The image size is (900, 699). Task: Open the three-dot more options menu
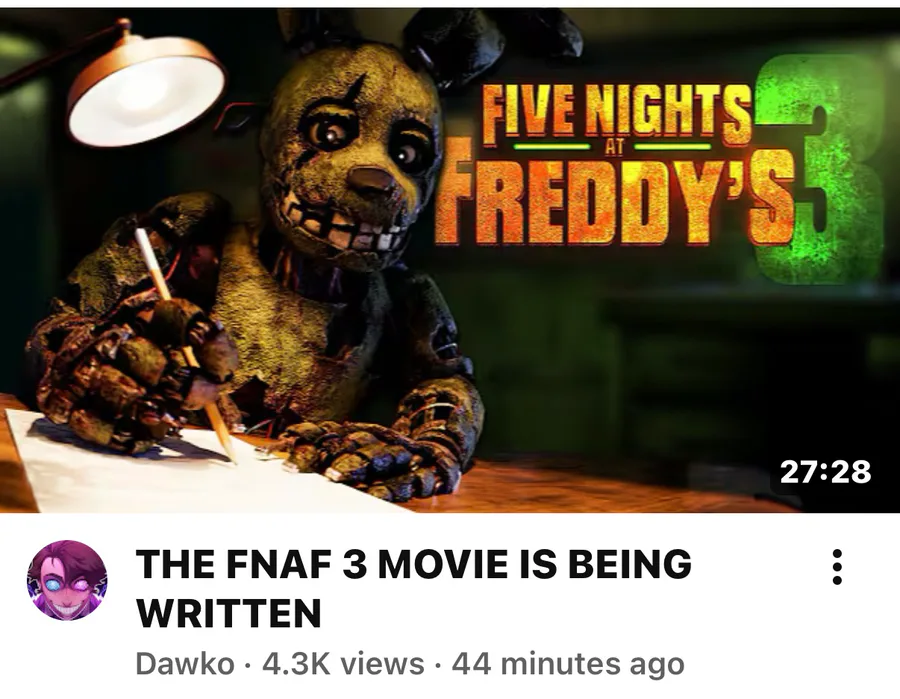point(837,567)
